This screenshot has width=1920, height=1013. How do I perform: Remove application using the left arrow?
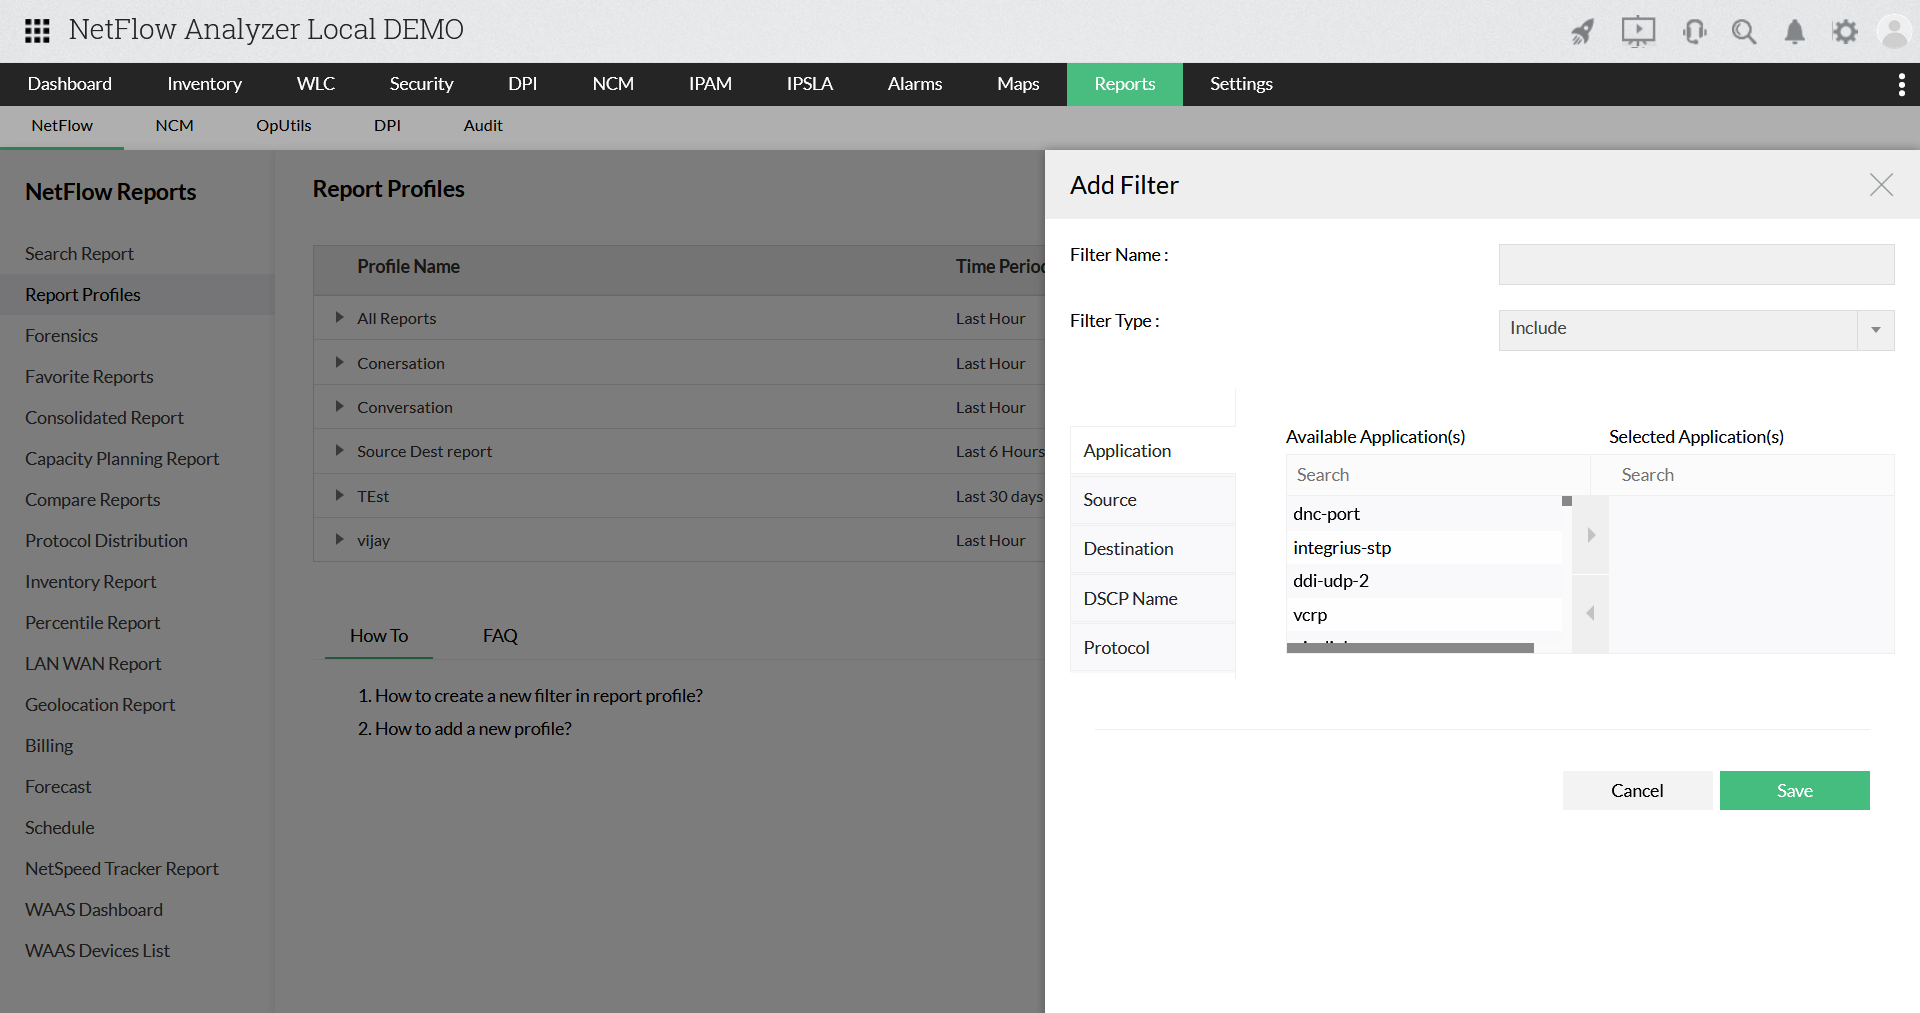1591,613
